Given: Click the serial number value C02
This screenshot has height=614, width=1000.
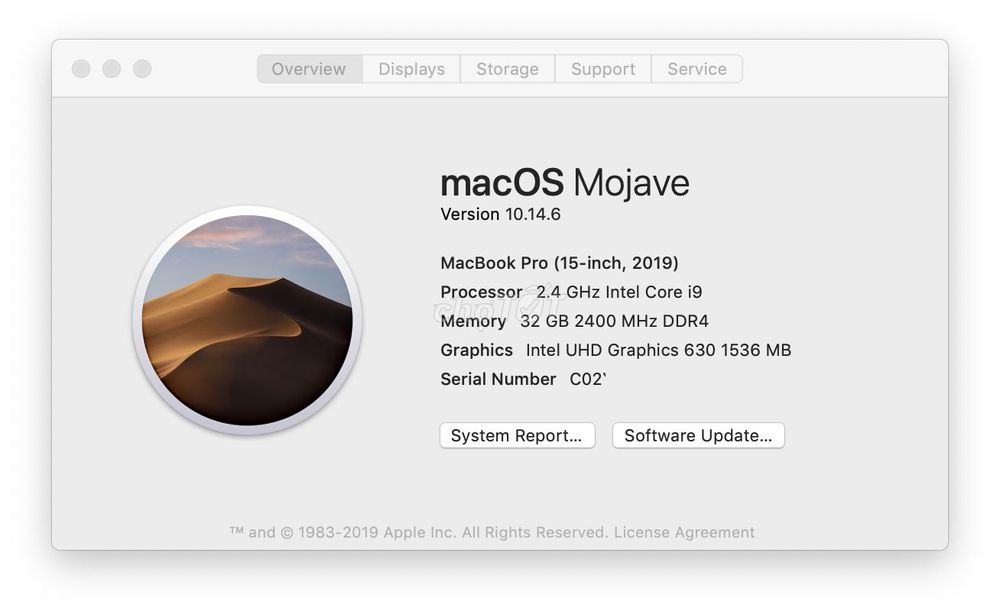Looking at the screenshot, I should click(x=587, y=379).
